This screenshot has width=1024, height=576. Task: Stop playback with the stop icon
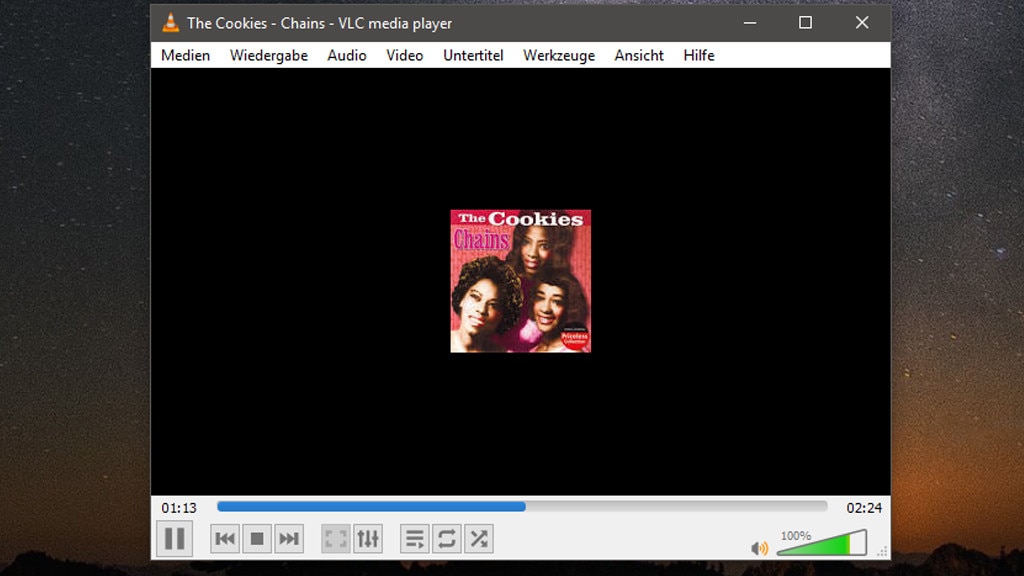pyautogui.click(x=257, y=538)
